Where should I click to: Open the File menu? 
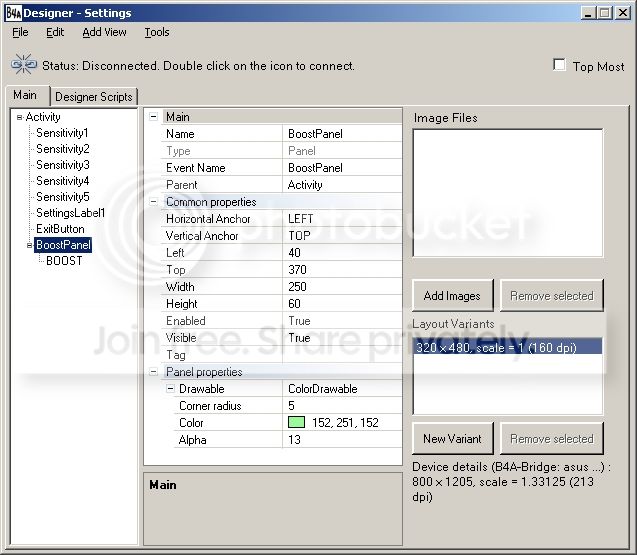[20, 32]
